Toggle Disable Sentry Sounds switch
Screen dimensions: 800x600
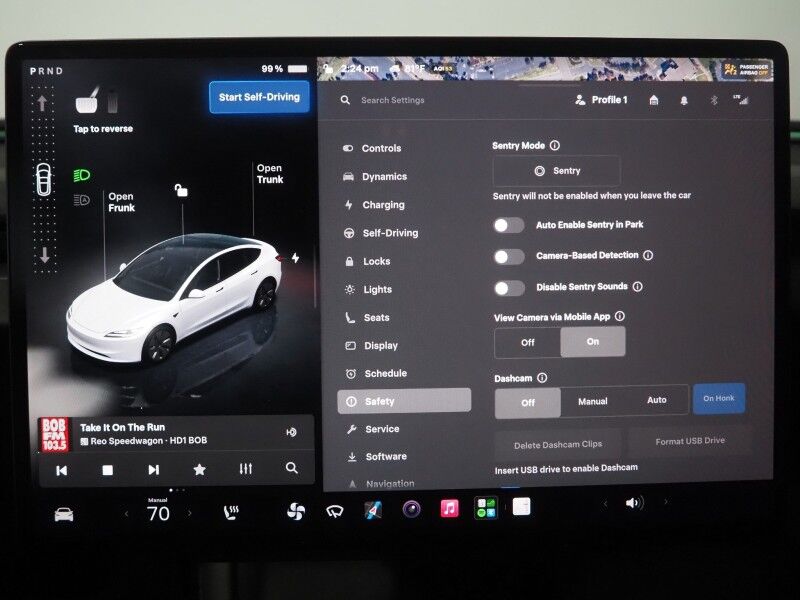click(509, 288)
